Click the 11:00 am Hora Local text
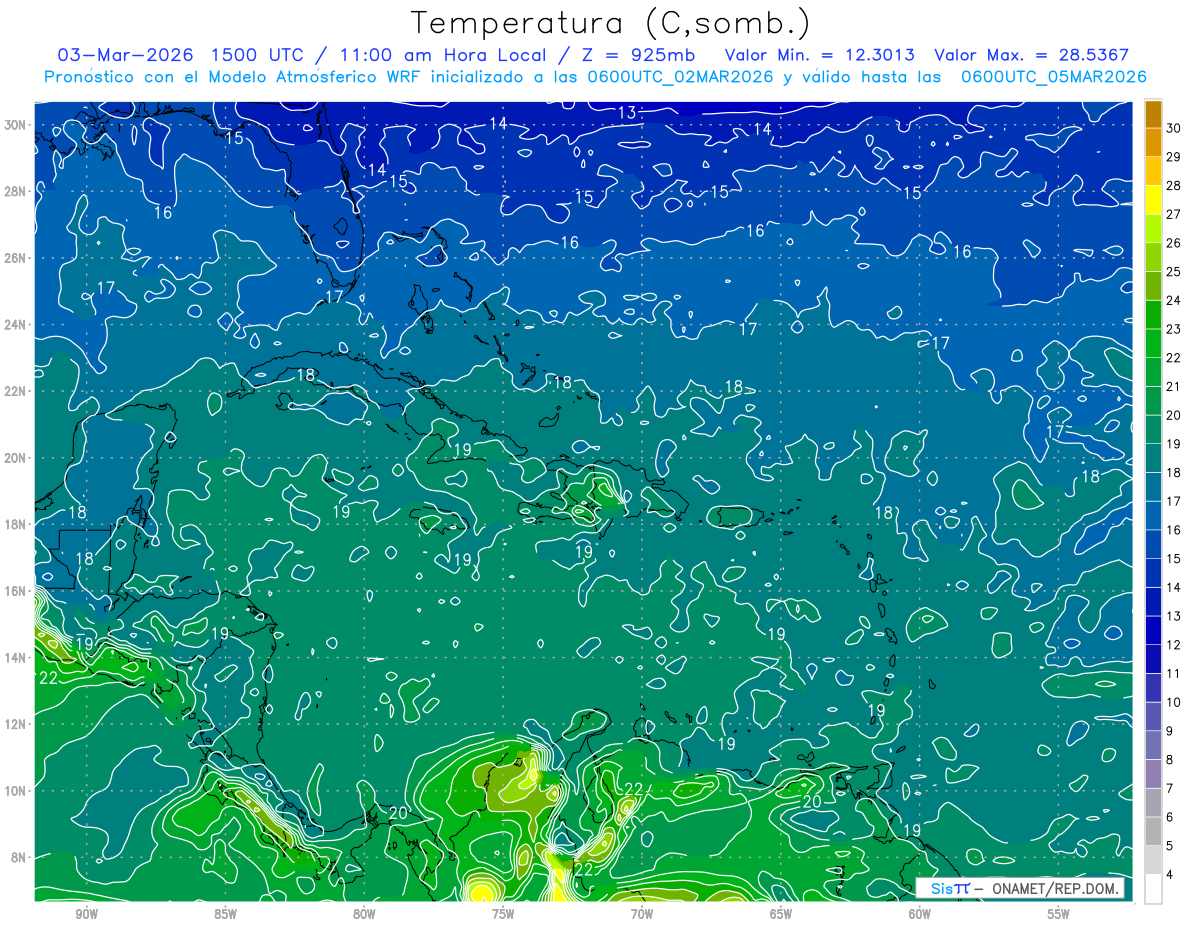This screenshot has width=1200, height=927. [445, 55]
